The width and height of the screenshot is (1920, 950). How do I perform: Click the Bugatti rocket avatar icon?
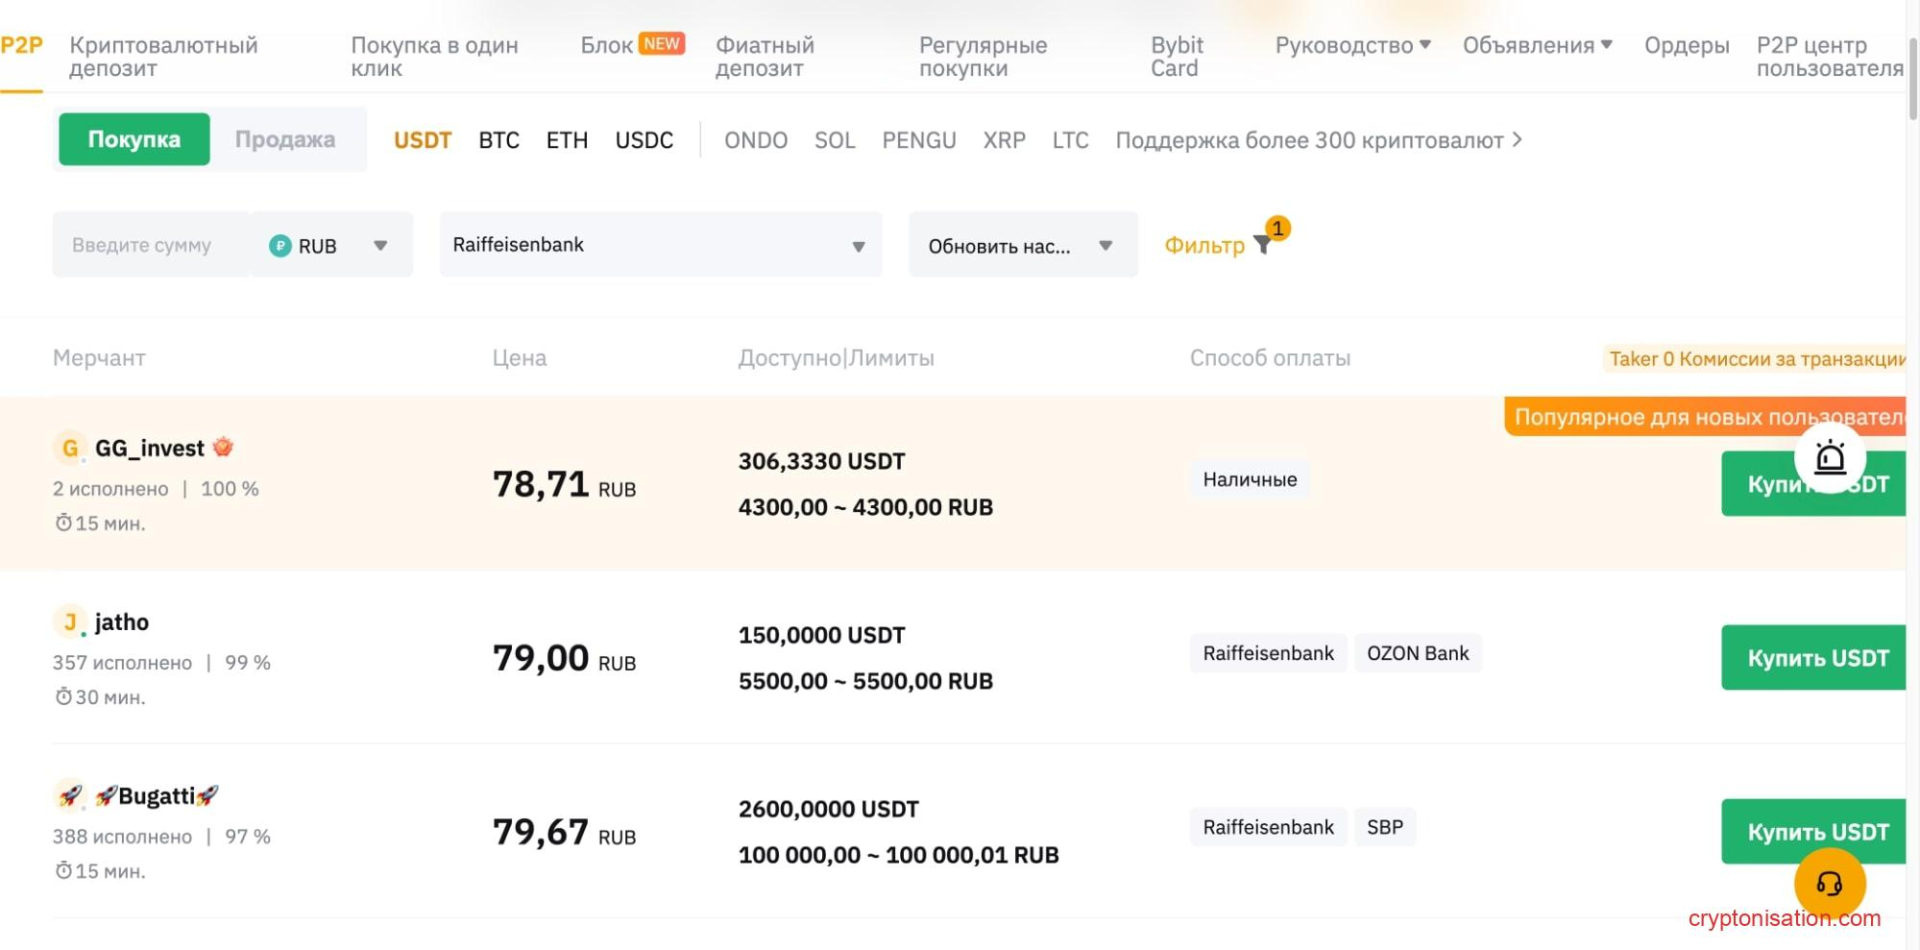pyautogui.click(x=69, y=796)
